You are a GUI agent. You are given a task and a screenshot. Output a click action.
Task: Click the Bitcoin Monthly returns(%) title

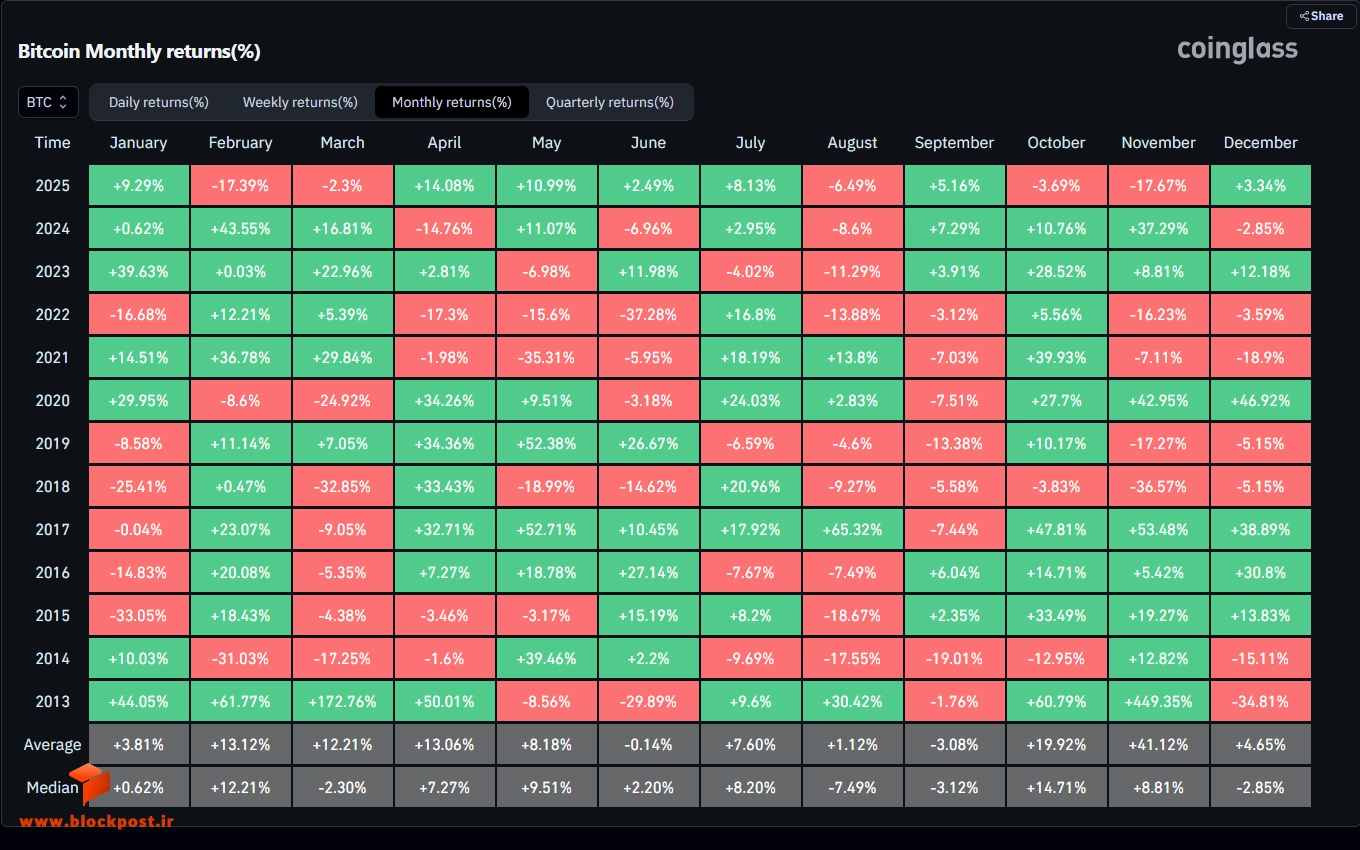[139, 52]
